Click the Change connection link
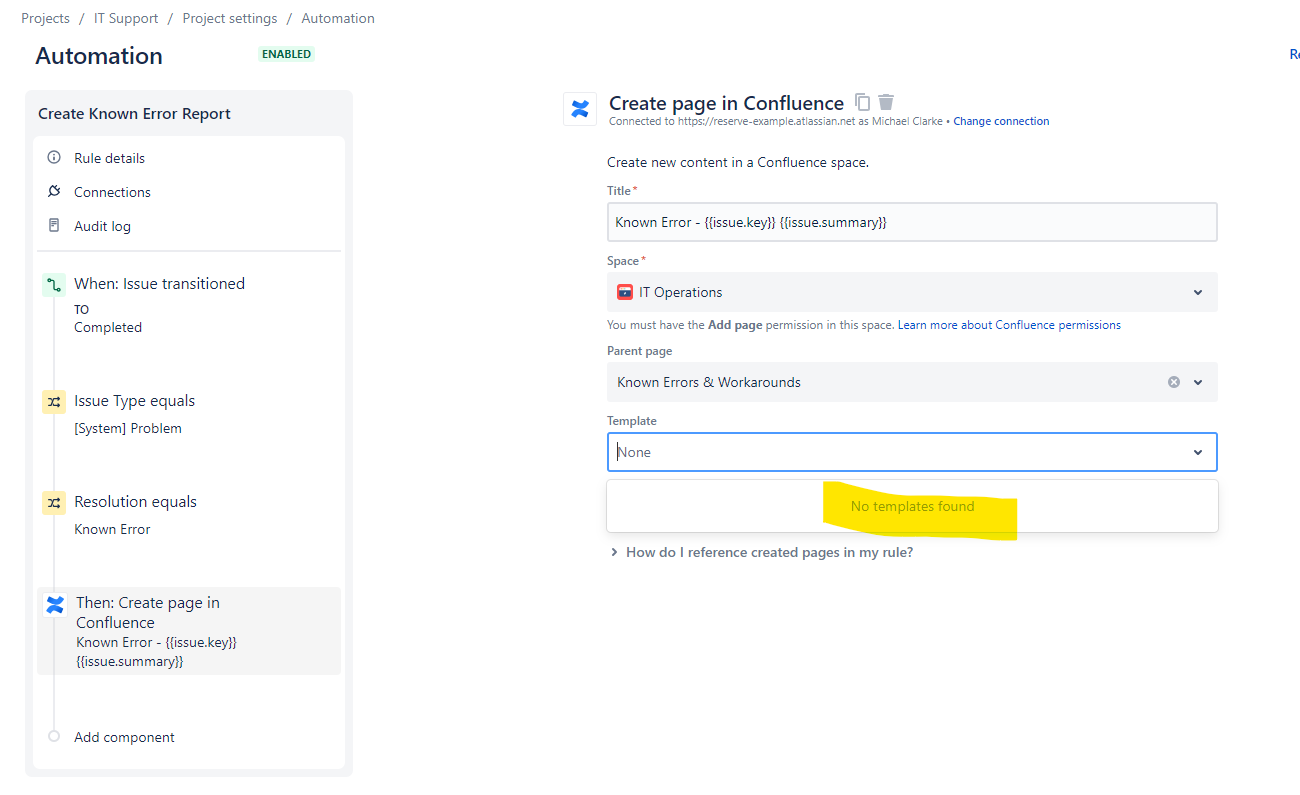Image resolution: width=1300 pixels, height=795 pixels. (x=1001, y=121)
